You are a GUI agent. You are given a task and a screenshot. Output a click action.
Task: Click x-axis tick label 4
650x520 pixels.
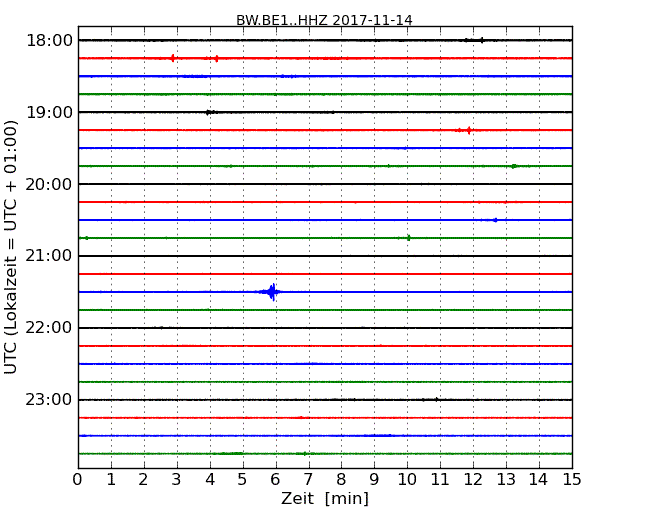210,480
